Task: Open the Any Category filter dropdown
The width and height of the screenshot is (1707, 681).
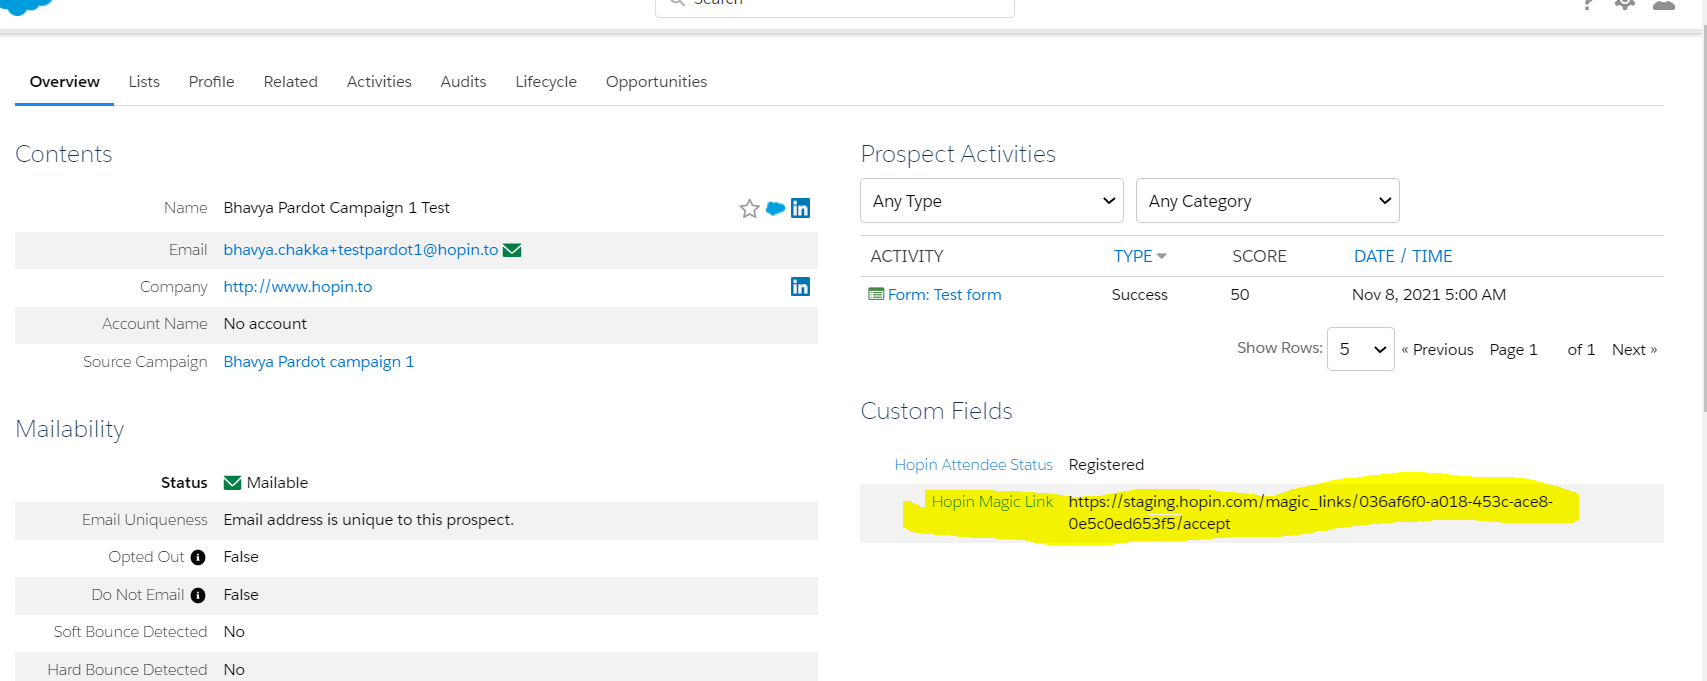Action: tap(1268, 201)
